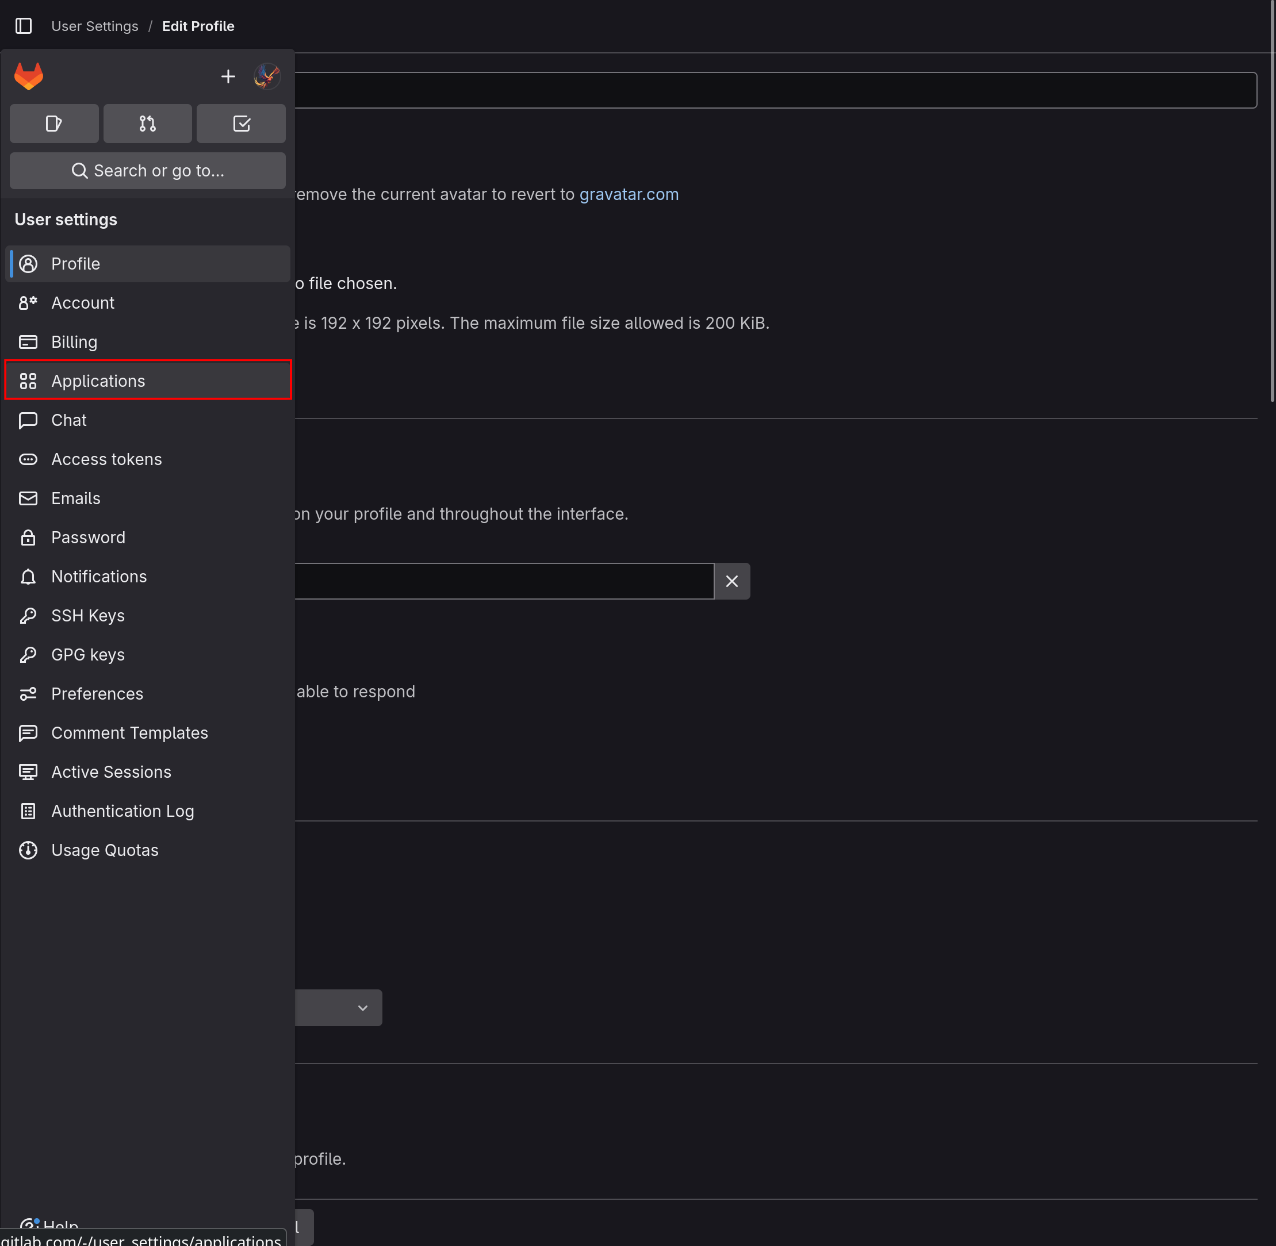Go to User Settings in the breadcrumb
The image size is (1276, 1246).
tap(94, 26)
